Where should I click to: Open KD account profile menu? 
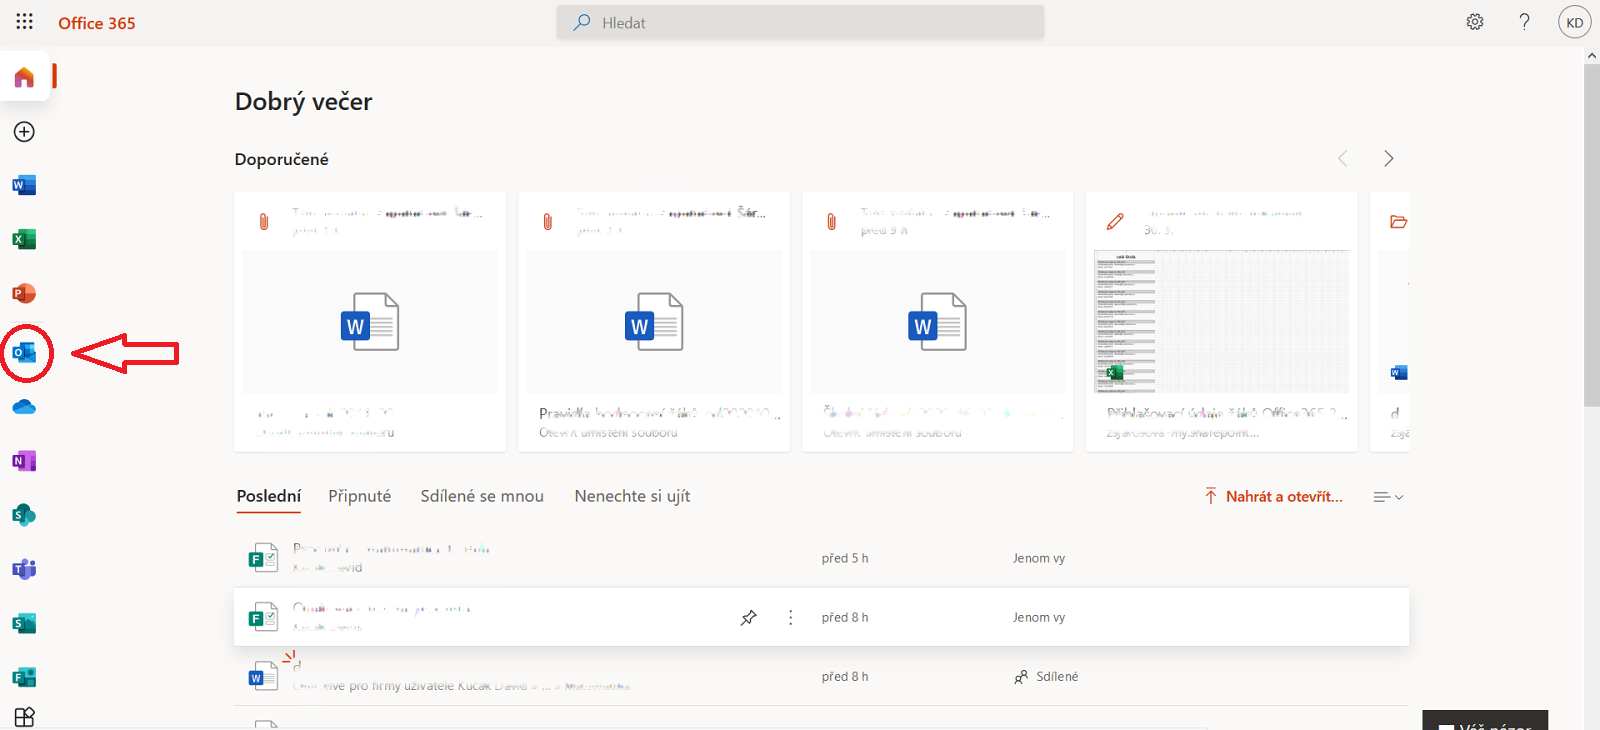(x=1575, y=22)
